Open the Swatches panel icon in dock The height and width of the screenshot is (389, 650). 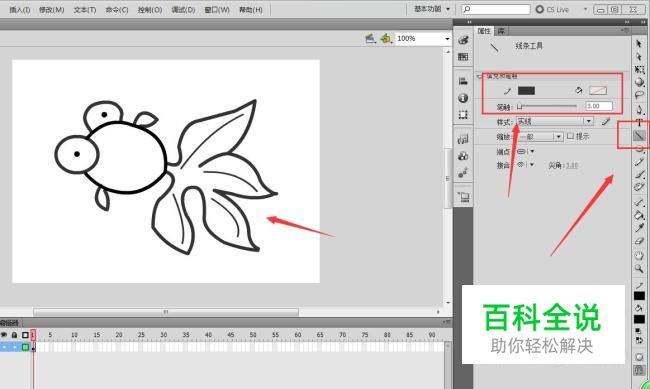pyautogui.click(x=463, y=56)
